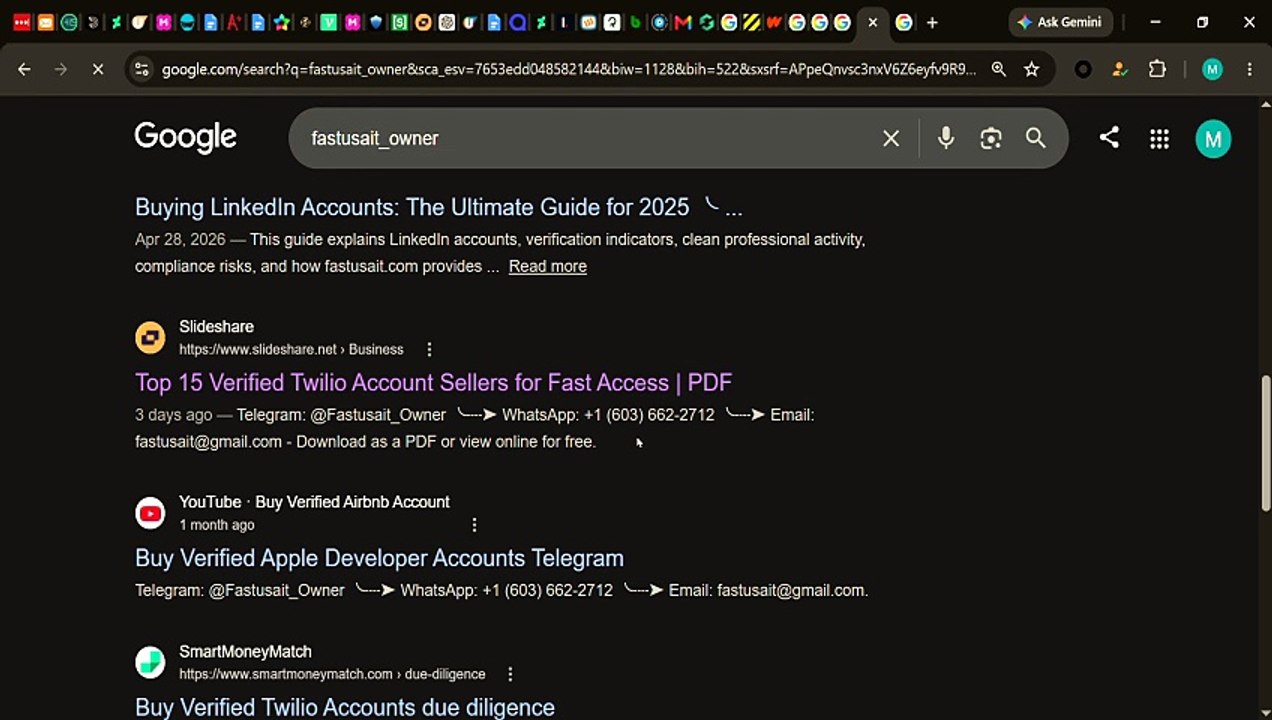Switch to the Google tab right of active tab
The width and height of the screenshot is (1272, 720).
pos(904,22)
